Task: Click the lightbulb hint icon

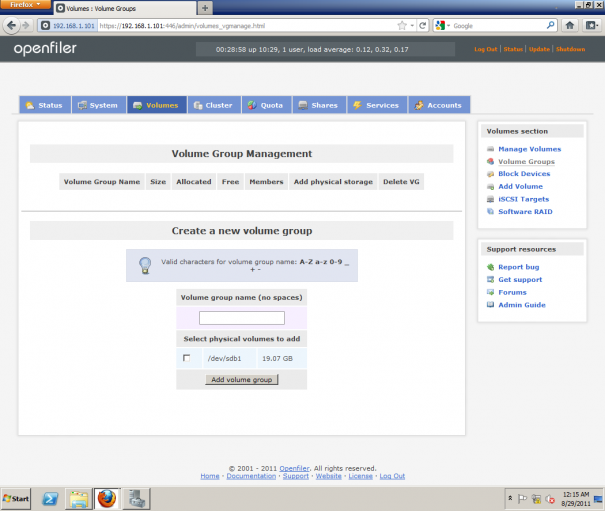Action: point(145,265)
